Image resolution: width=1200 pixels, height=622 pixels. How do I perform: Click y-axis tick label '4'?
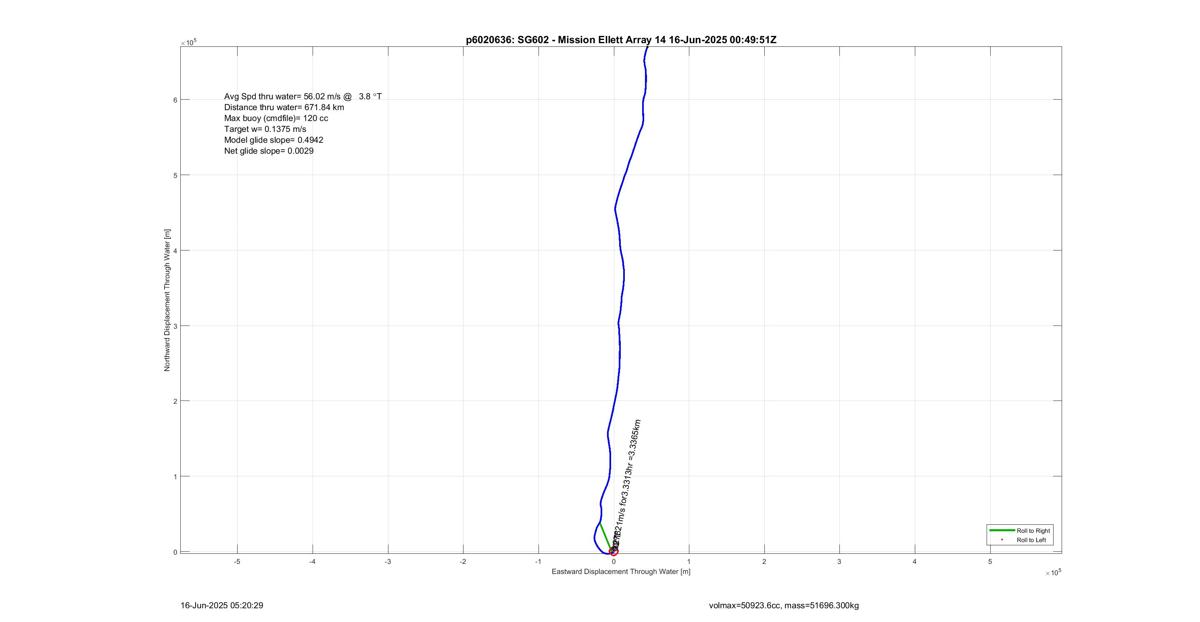click(175, 250)
